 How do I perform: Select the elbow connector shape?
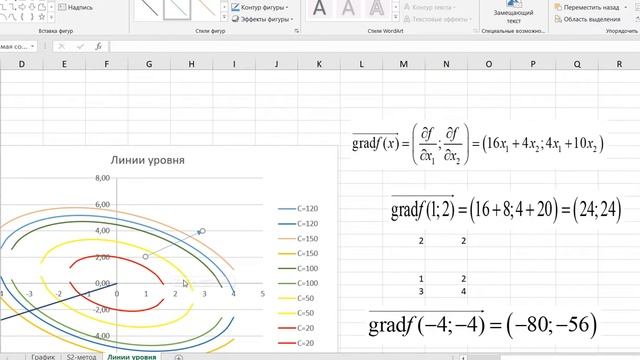tap(3, 7)
